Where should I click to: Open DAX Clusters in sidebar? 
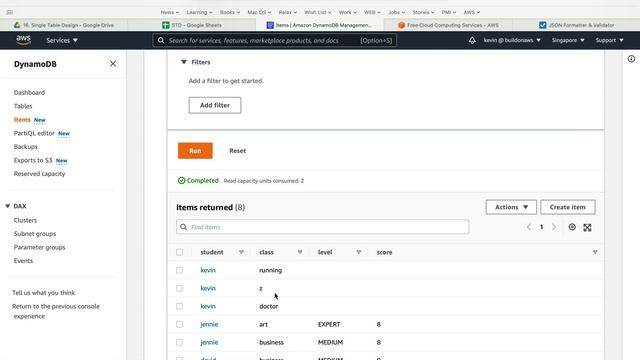point(25,220)
